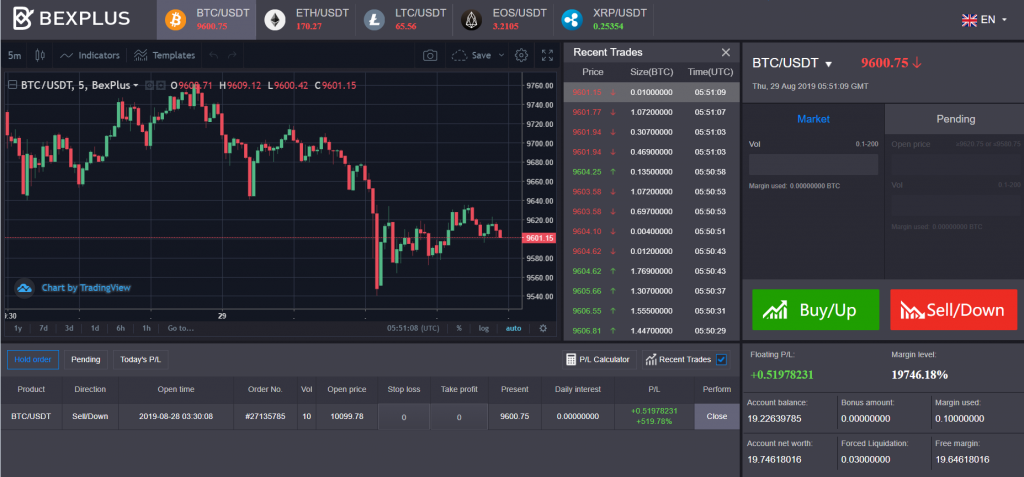Click the Chart by TradingView link
The width and height of the screenshot is (1024, 477).
pyautogui.click(x=86, y=288)
